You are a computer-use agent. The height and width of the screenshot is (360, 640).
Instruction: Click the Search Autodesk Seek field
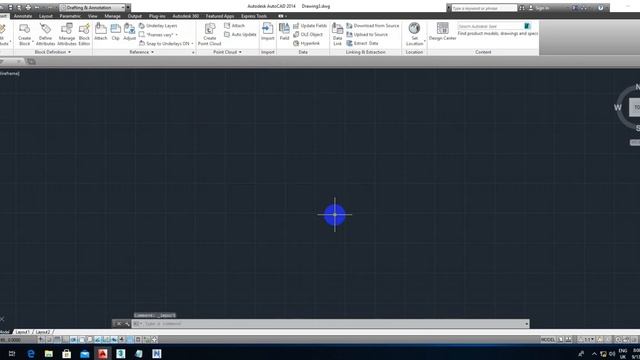click(491, 26)
